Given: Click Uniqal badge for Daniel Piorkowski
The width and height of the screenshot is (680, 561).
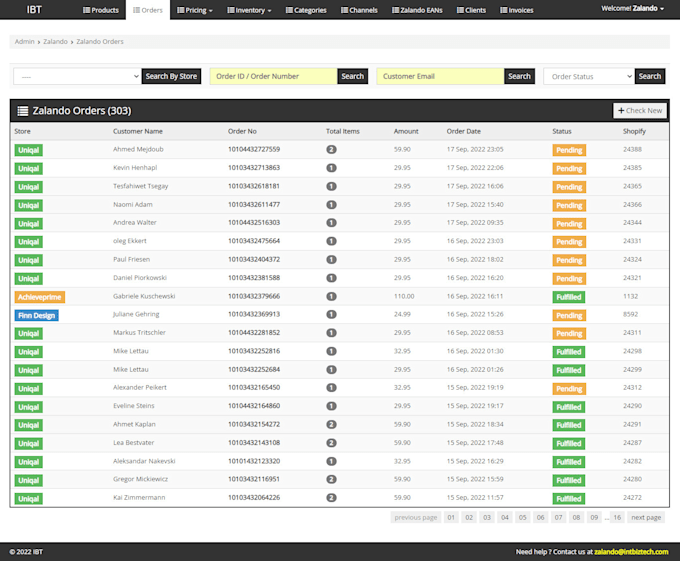Looking at the screenshot, I should [29, 279].
